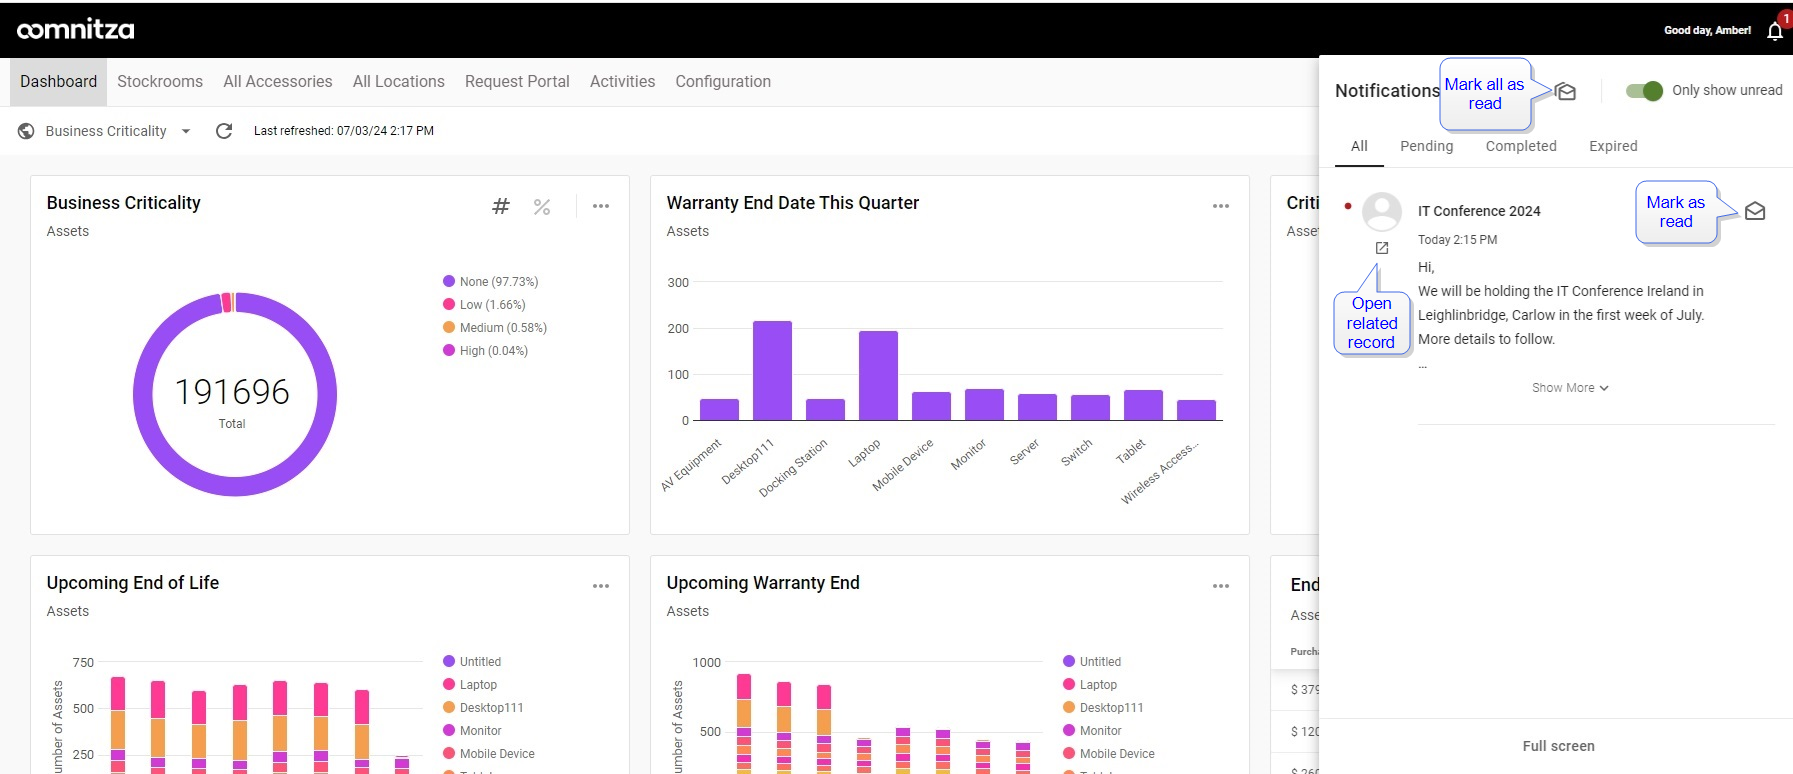Open the Activities tab
The width and height of the screenshot is (1793, 774).
(623, 82)
